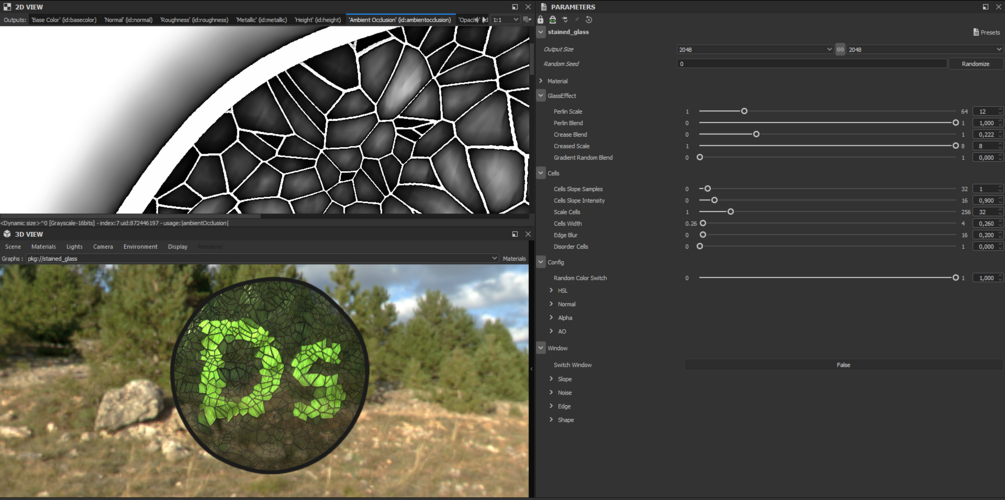Viewport: 1005px width, 500px height.
Task: Open the Environment menu in 3D View
Action: pos(140,247)
